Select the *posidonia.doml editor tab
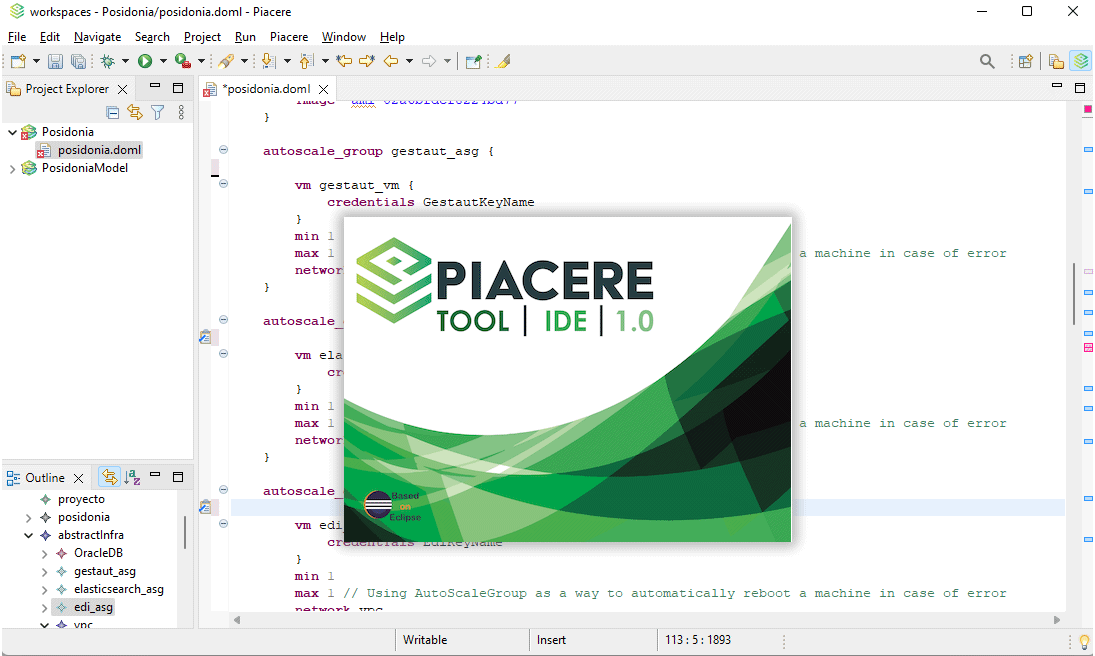The height and width of the screenshot is (656, 1095). pos(266,89)
